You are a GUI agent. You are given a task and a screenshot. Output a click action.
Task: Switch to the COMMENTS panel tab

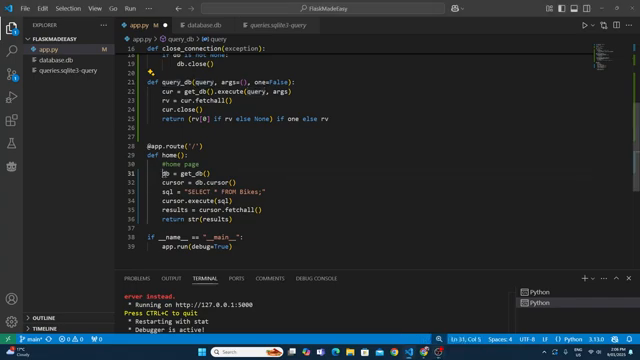(x=270, y=278)
